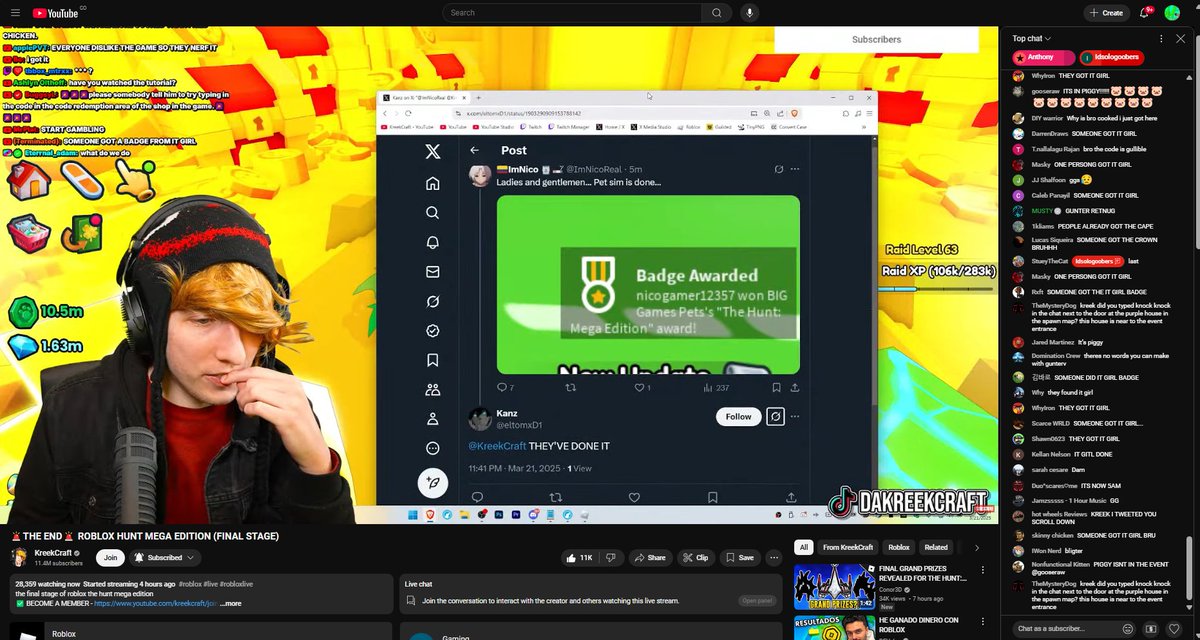Click the Share button
The image size is (1200, 640).
pyautogui.click(x=650, y=557)
